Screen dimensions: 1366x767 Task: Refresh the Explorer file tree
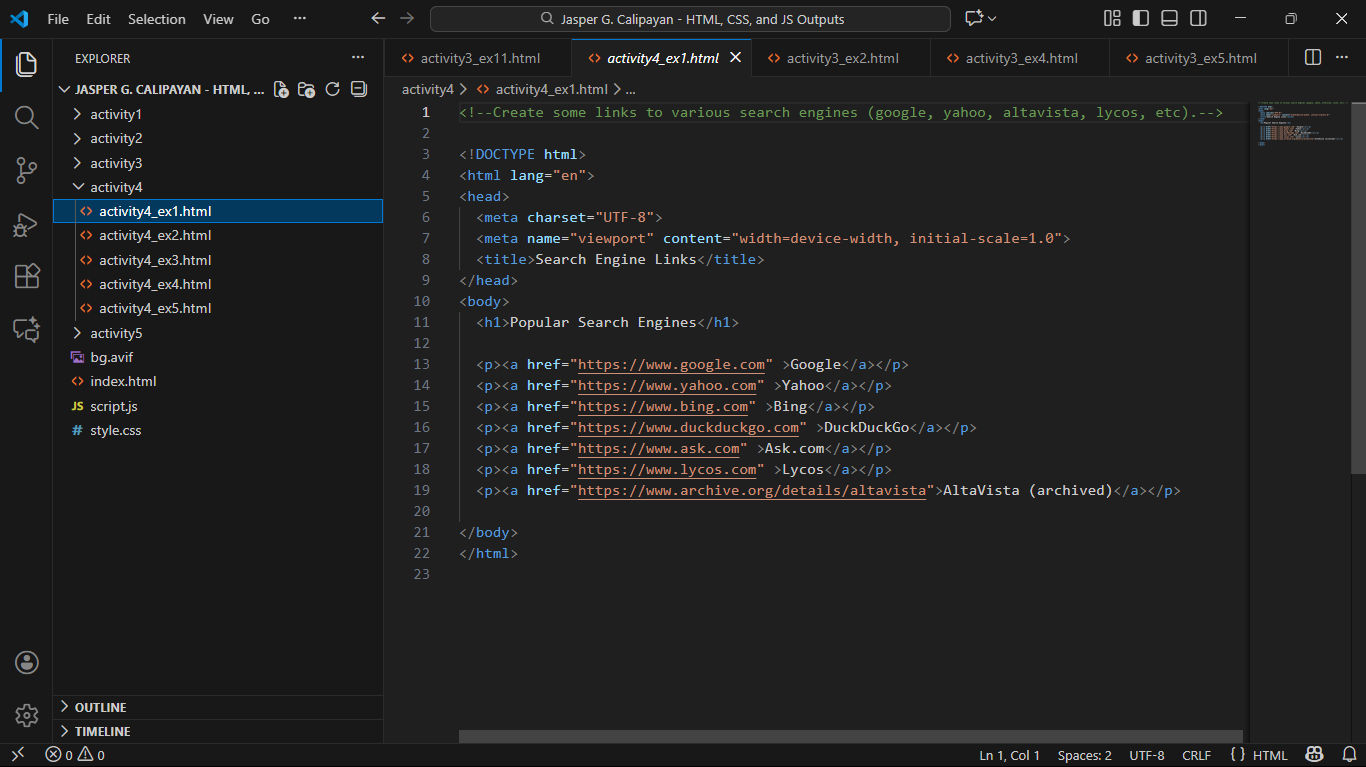coord(333,89)
